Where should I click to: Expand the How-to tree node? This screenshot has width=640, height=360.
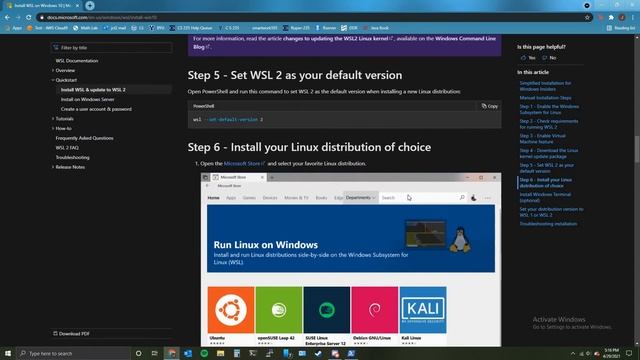(53, 128)
